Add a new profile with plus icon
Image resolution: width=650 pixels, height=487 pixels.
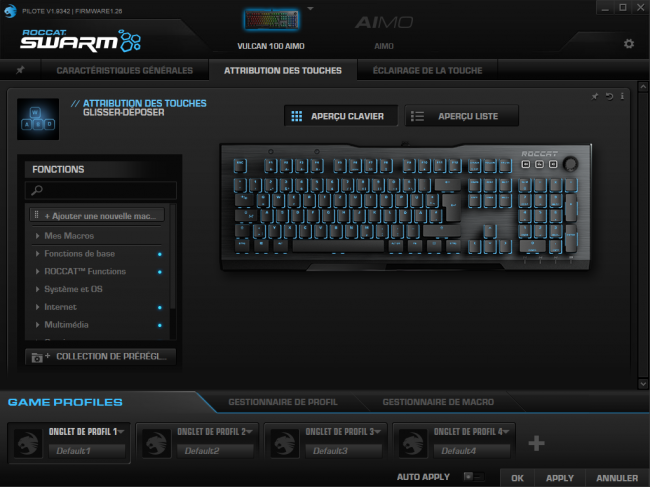point(536,443)
